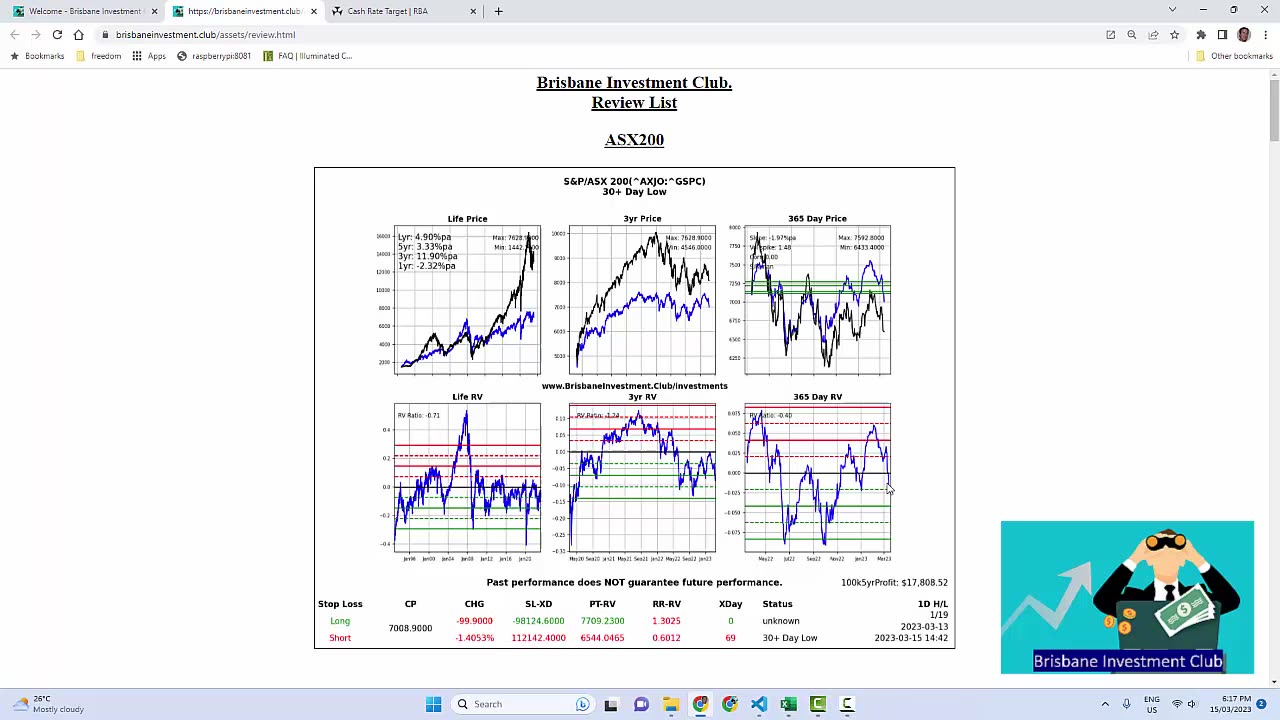Close the brisbaneinvestment.club review tab

313,11
